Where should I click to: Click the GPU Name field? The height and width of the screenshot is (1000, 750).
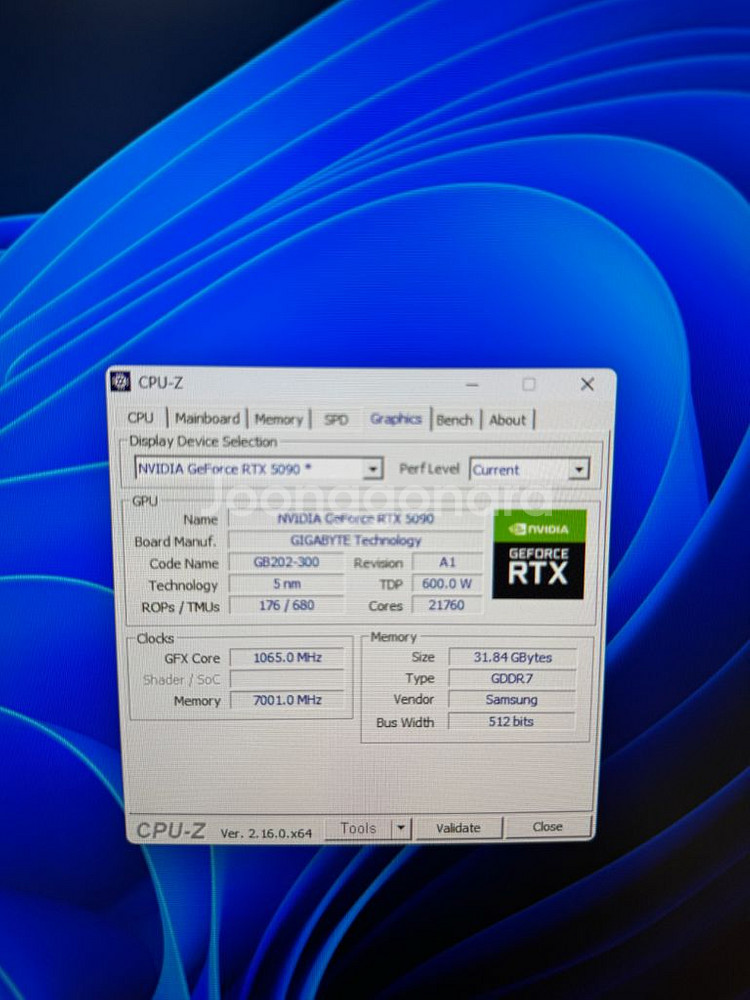pyautogui.click(x=355, y=518)
